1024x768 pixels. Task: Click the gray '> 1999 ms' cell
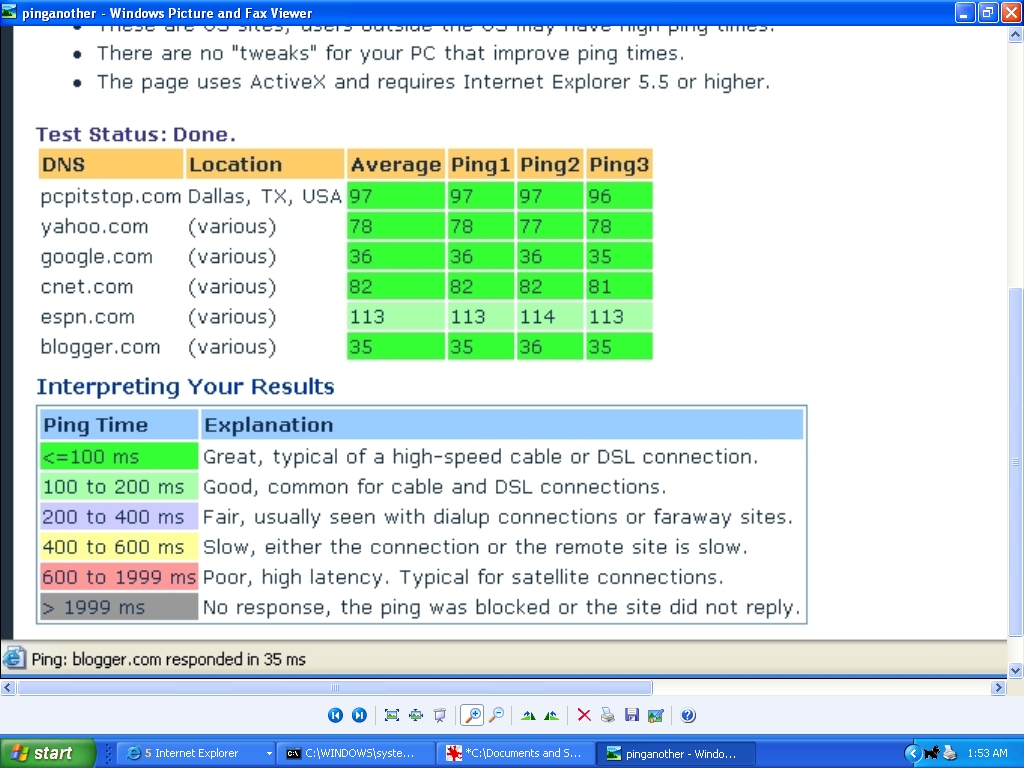(119, 607)
